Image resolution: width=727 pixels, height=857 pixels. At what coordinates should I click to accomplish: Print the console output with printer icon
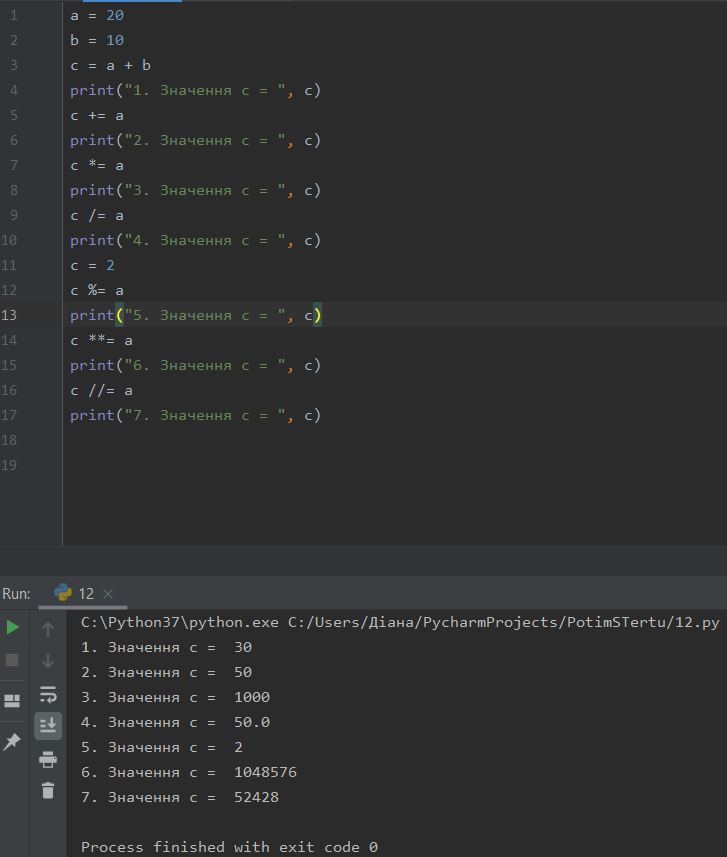pos(48,758)
